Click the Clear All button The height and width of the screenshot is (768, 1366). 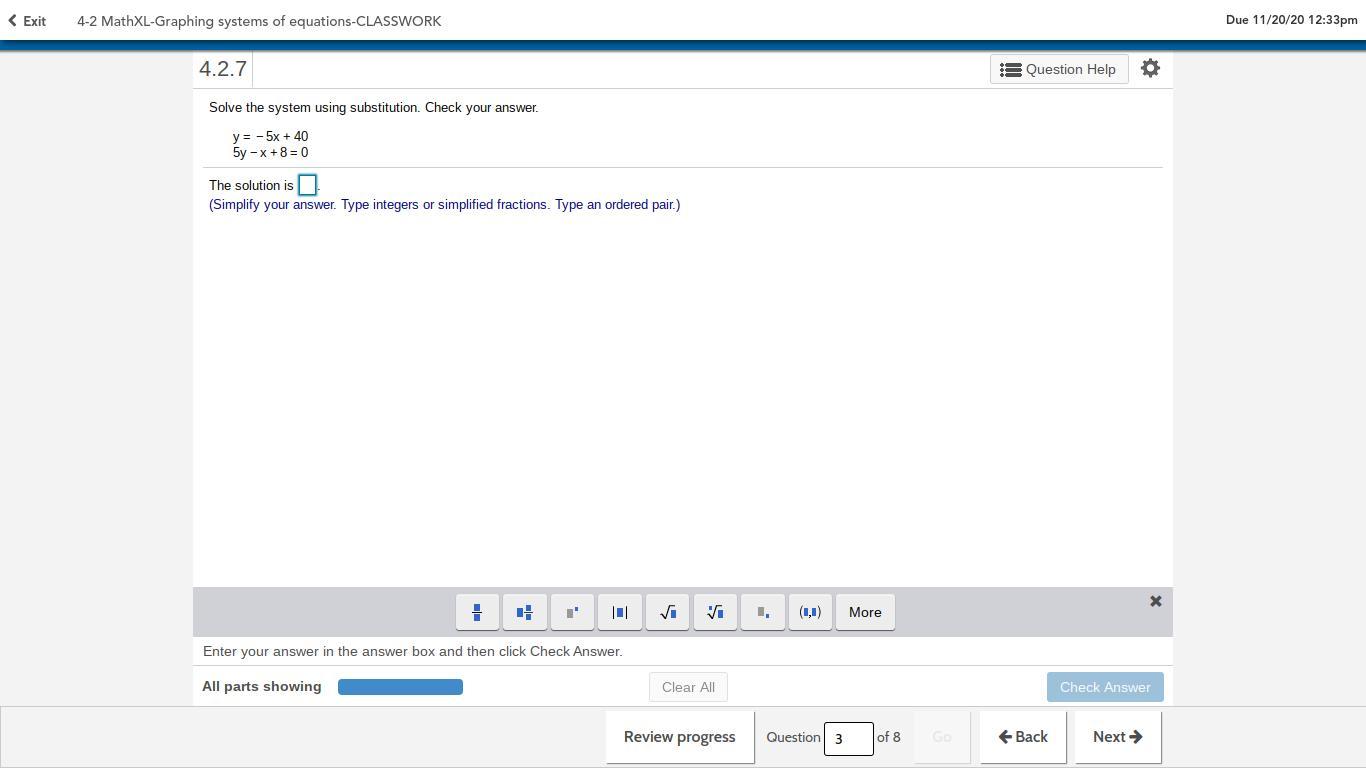tap(688, 687)
